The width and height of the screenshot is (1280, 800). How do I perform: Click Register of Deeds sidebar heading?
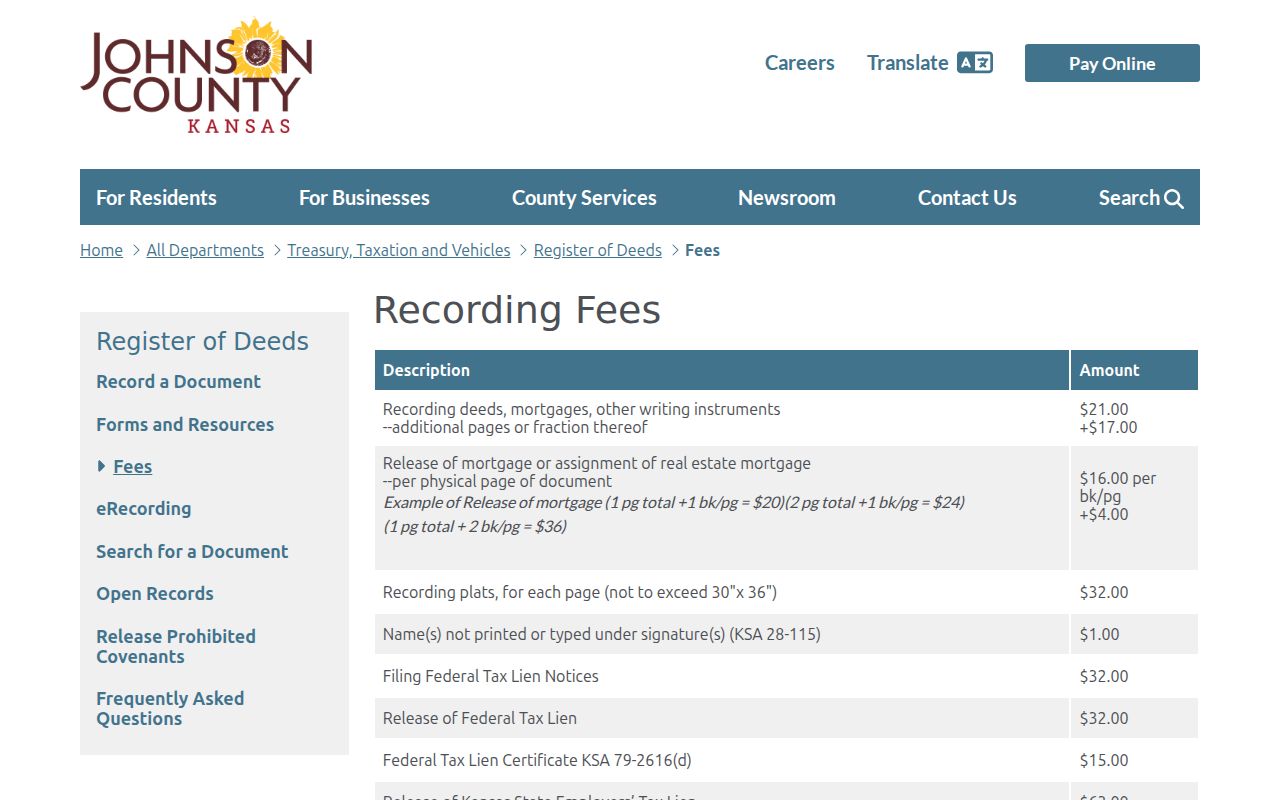[202, 341]
